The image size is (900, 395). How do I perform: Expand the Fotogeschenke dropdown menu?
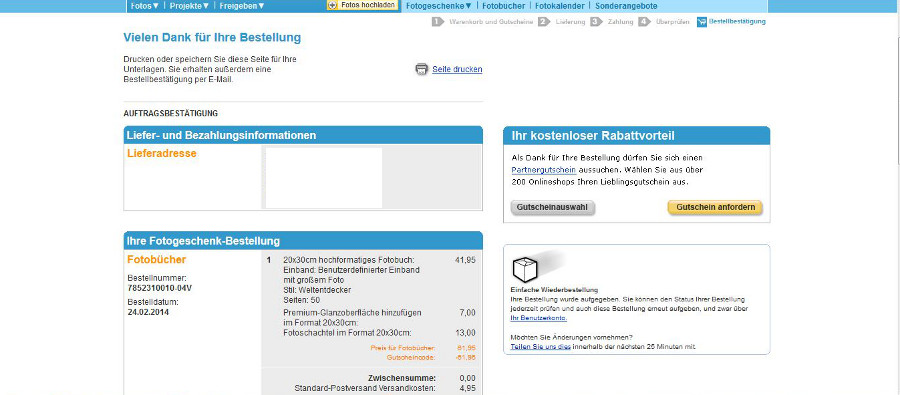pos(439,6)
